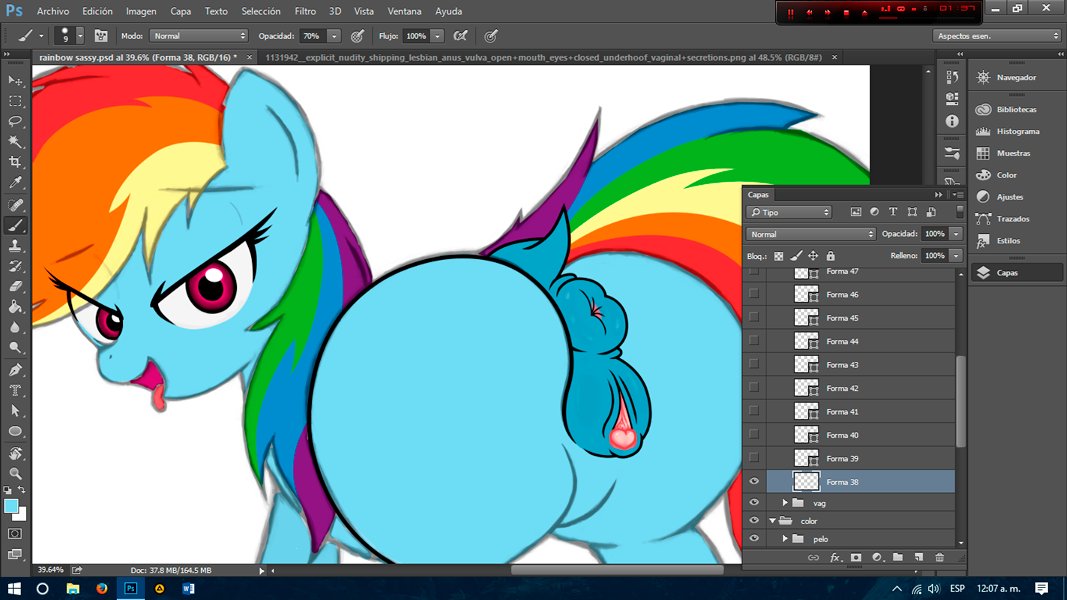This screenshot has width=1067, height=600.
Task: Add a layer mask from Capas footer
Action: tap(856, 558)
